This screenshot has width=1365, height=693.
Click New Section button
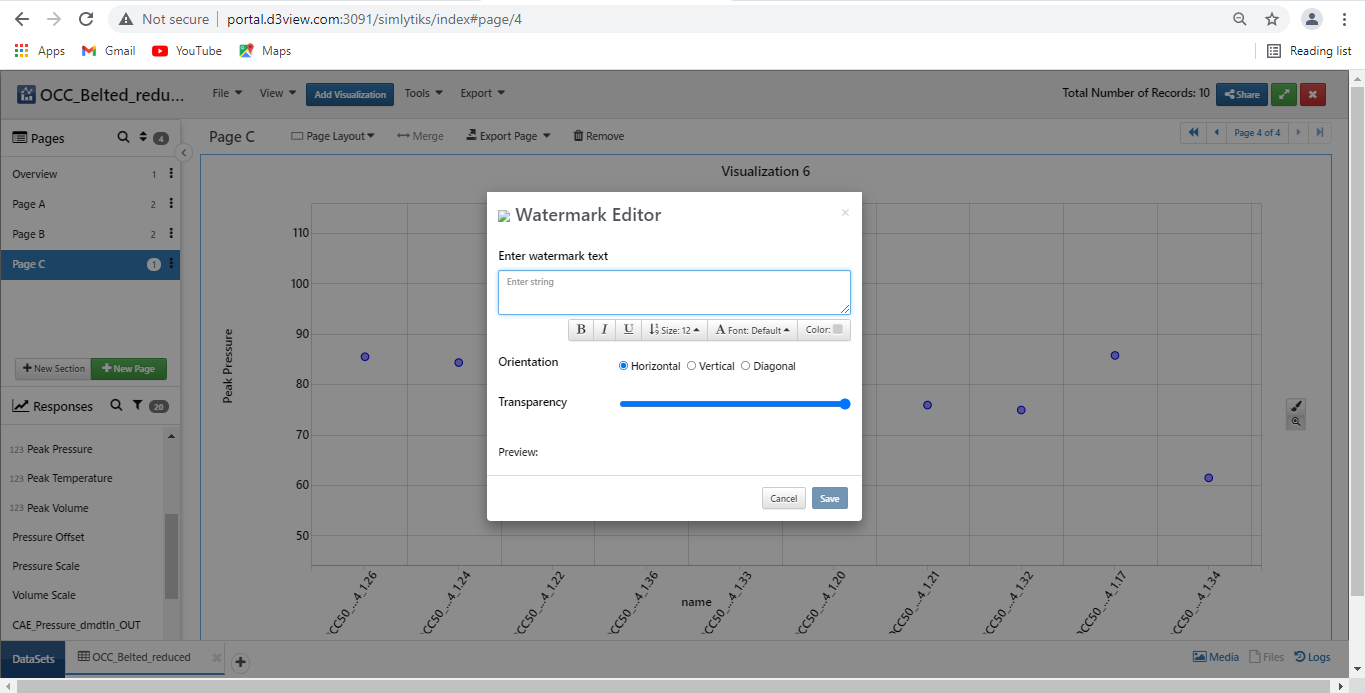pos(53,369)
